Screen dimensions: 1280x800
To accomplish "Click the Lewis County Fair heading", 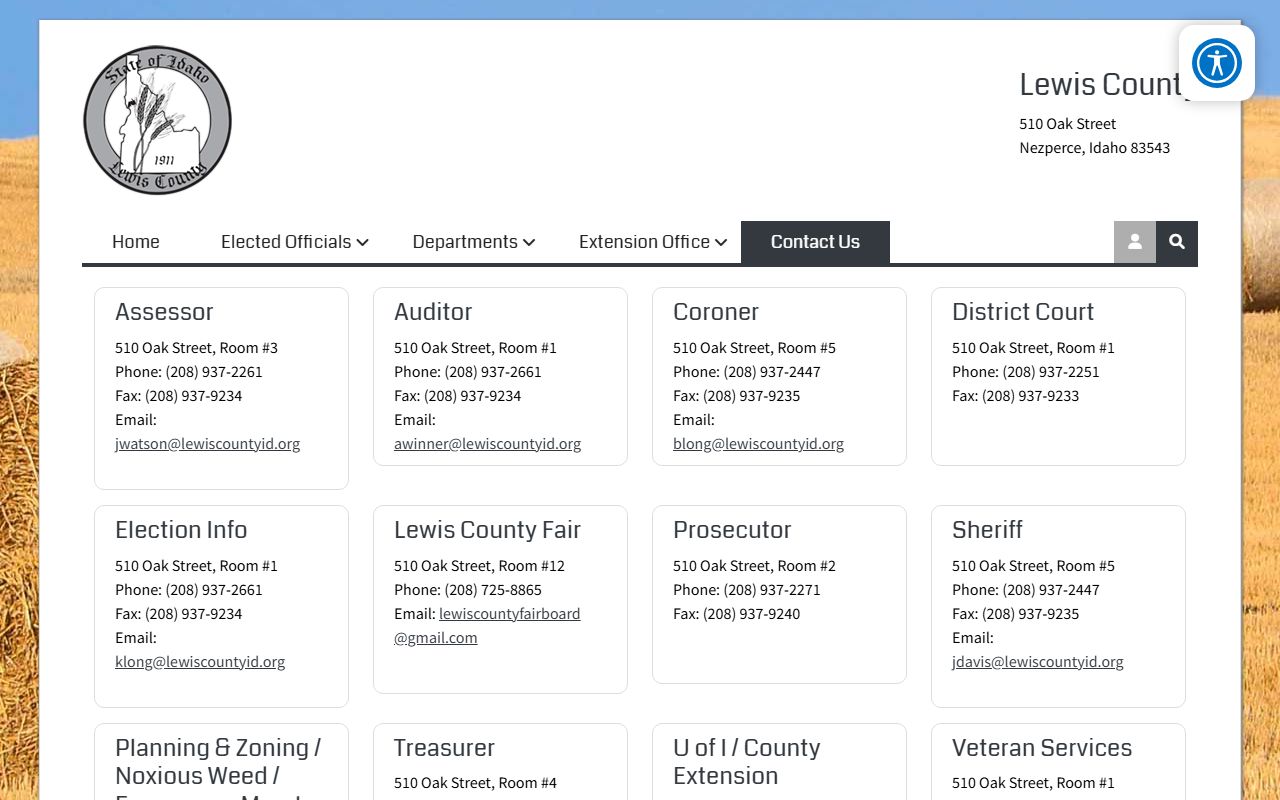I will click(x=487, y=530).
